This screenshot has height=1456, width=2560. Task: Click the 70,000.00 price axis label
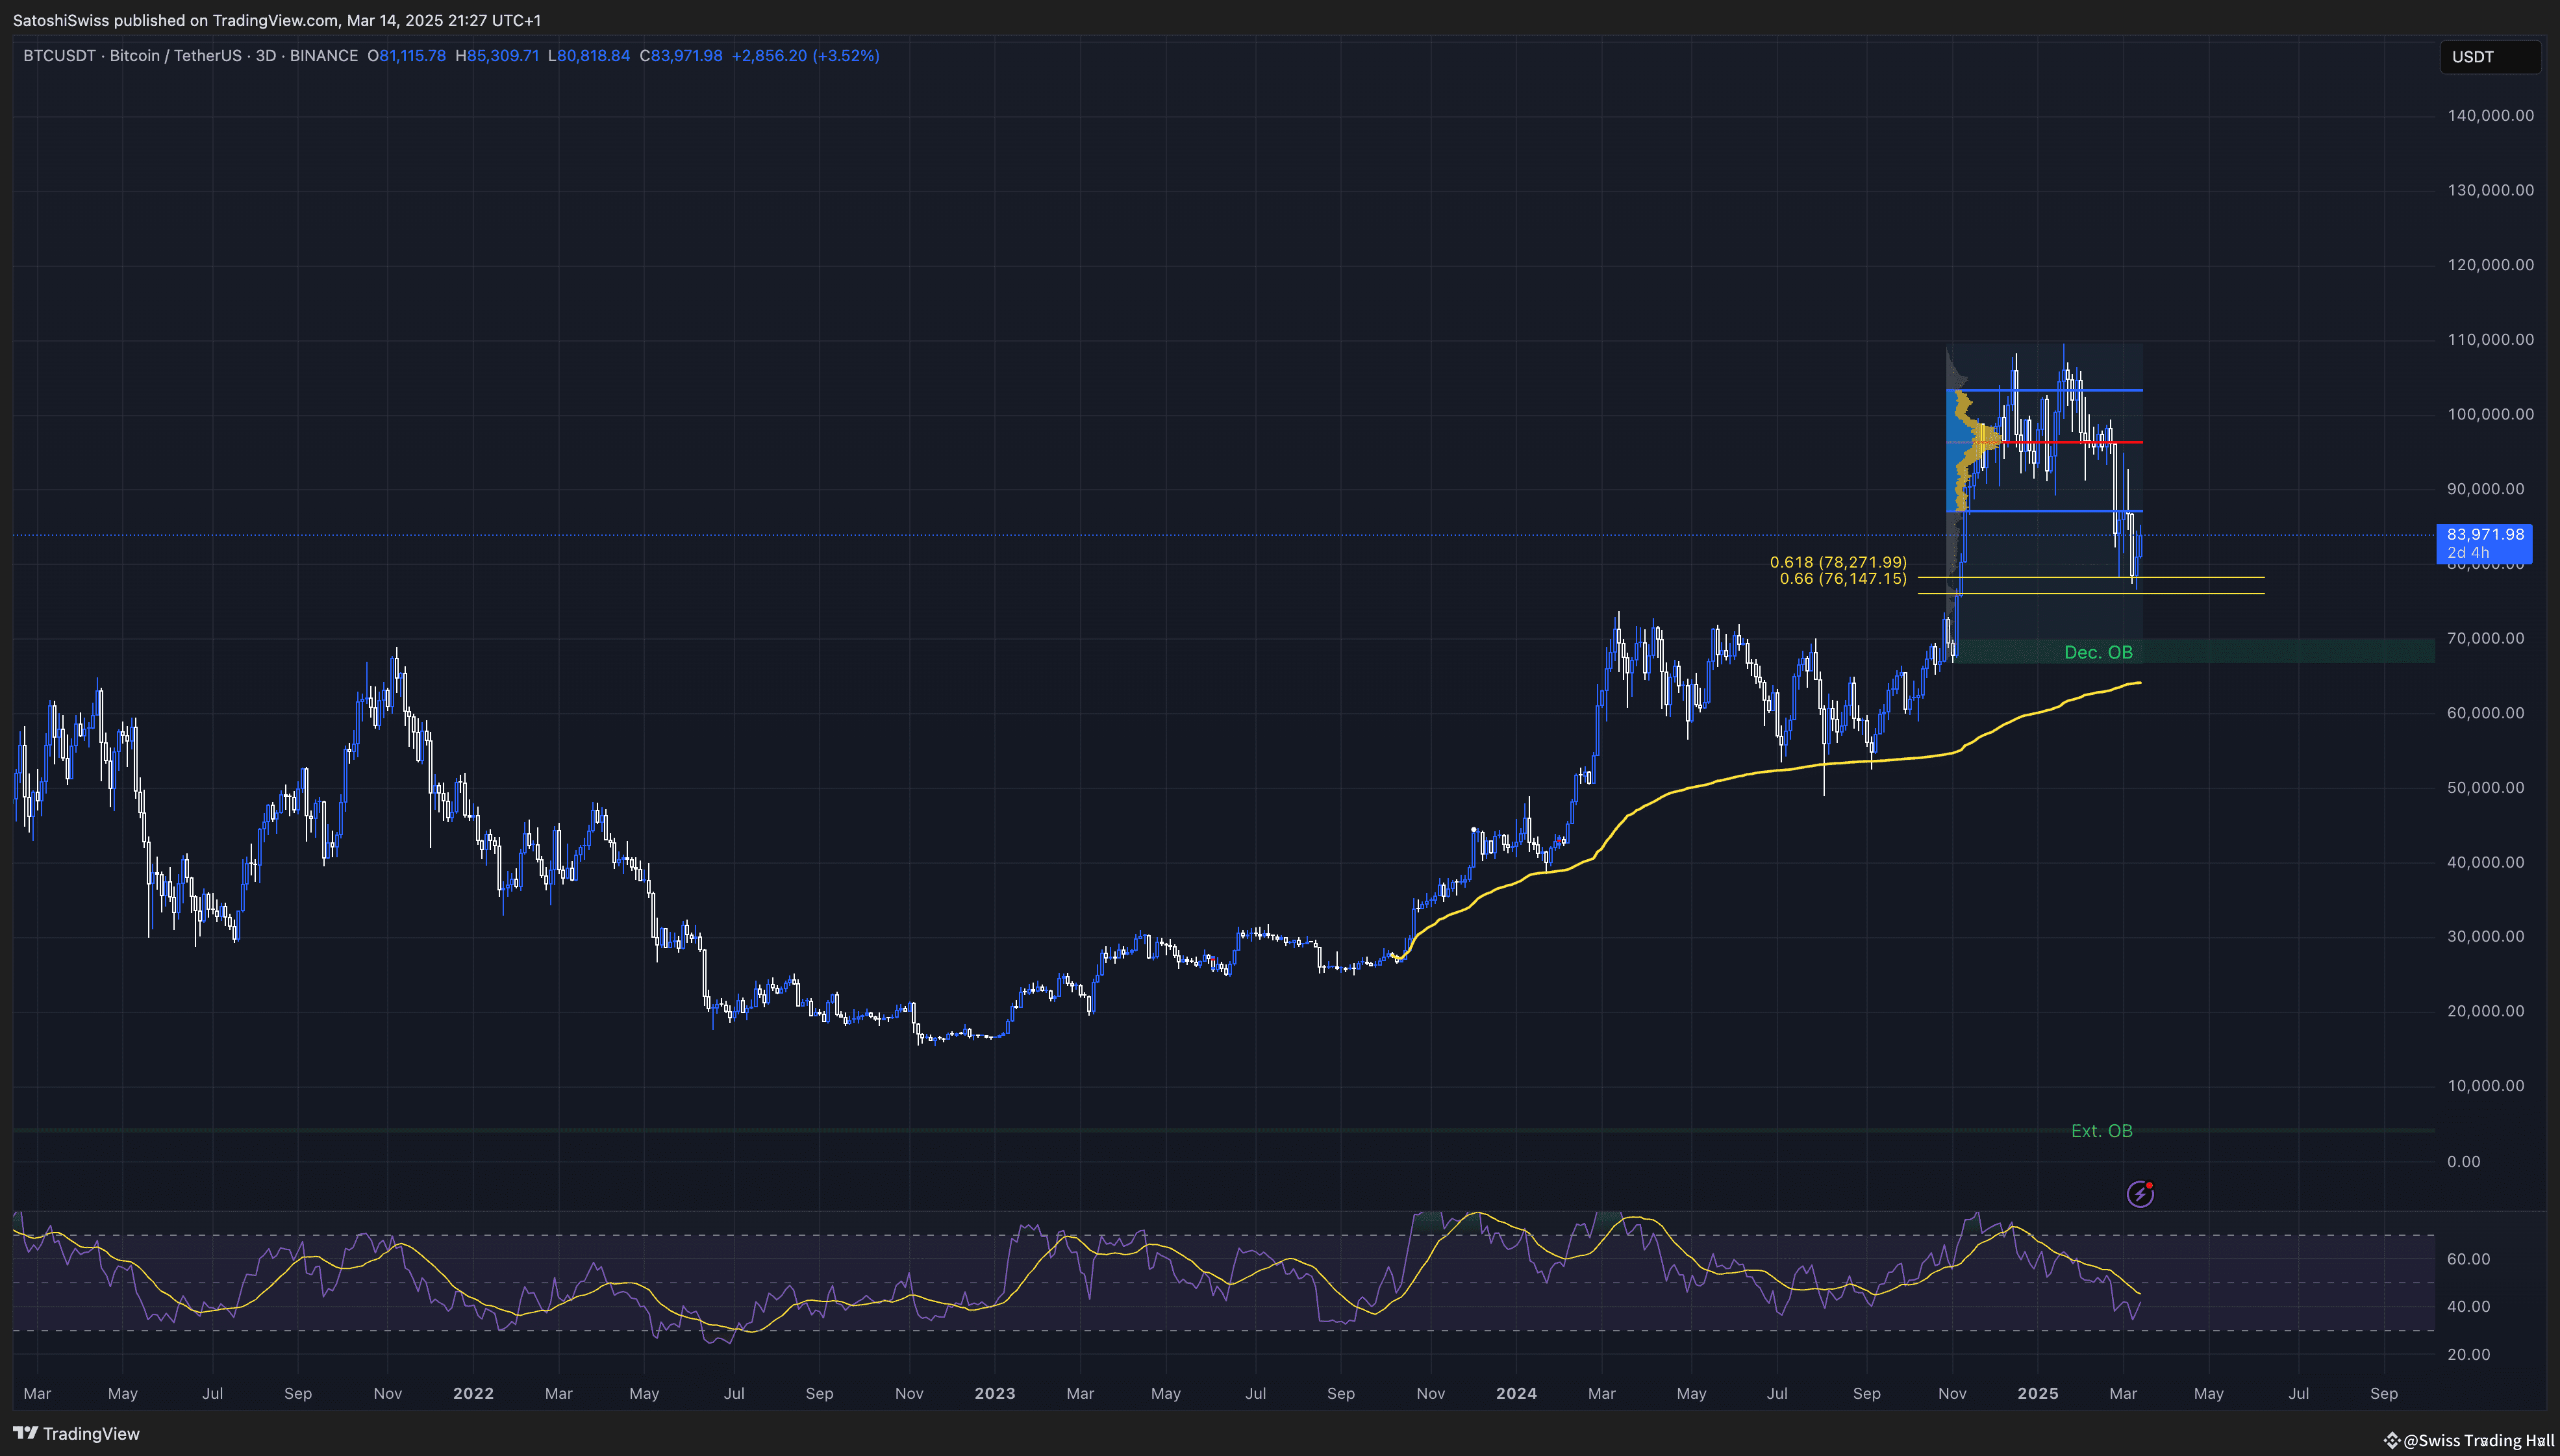pos(2485,638)
